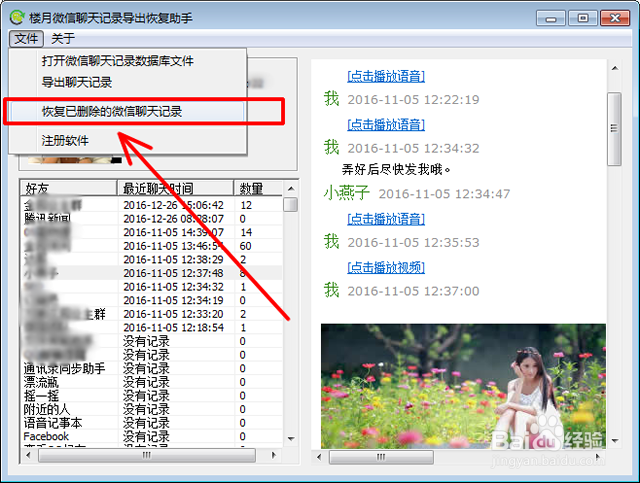Close the application window
The width and height of the screenshot is (640, 483).
(x=615, y=18)
